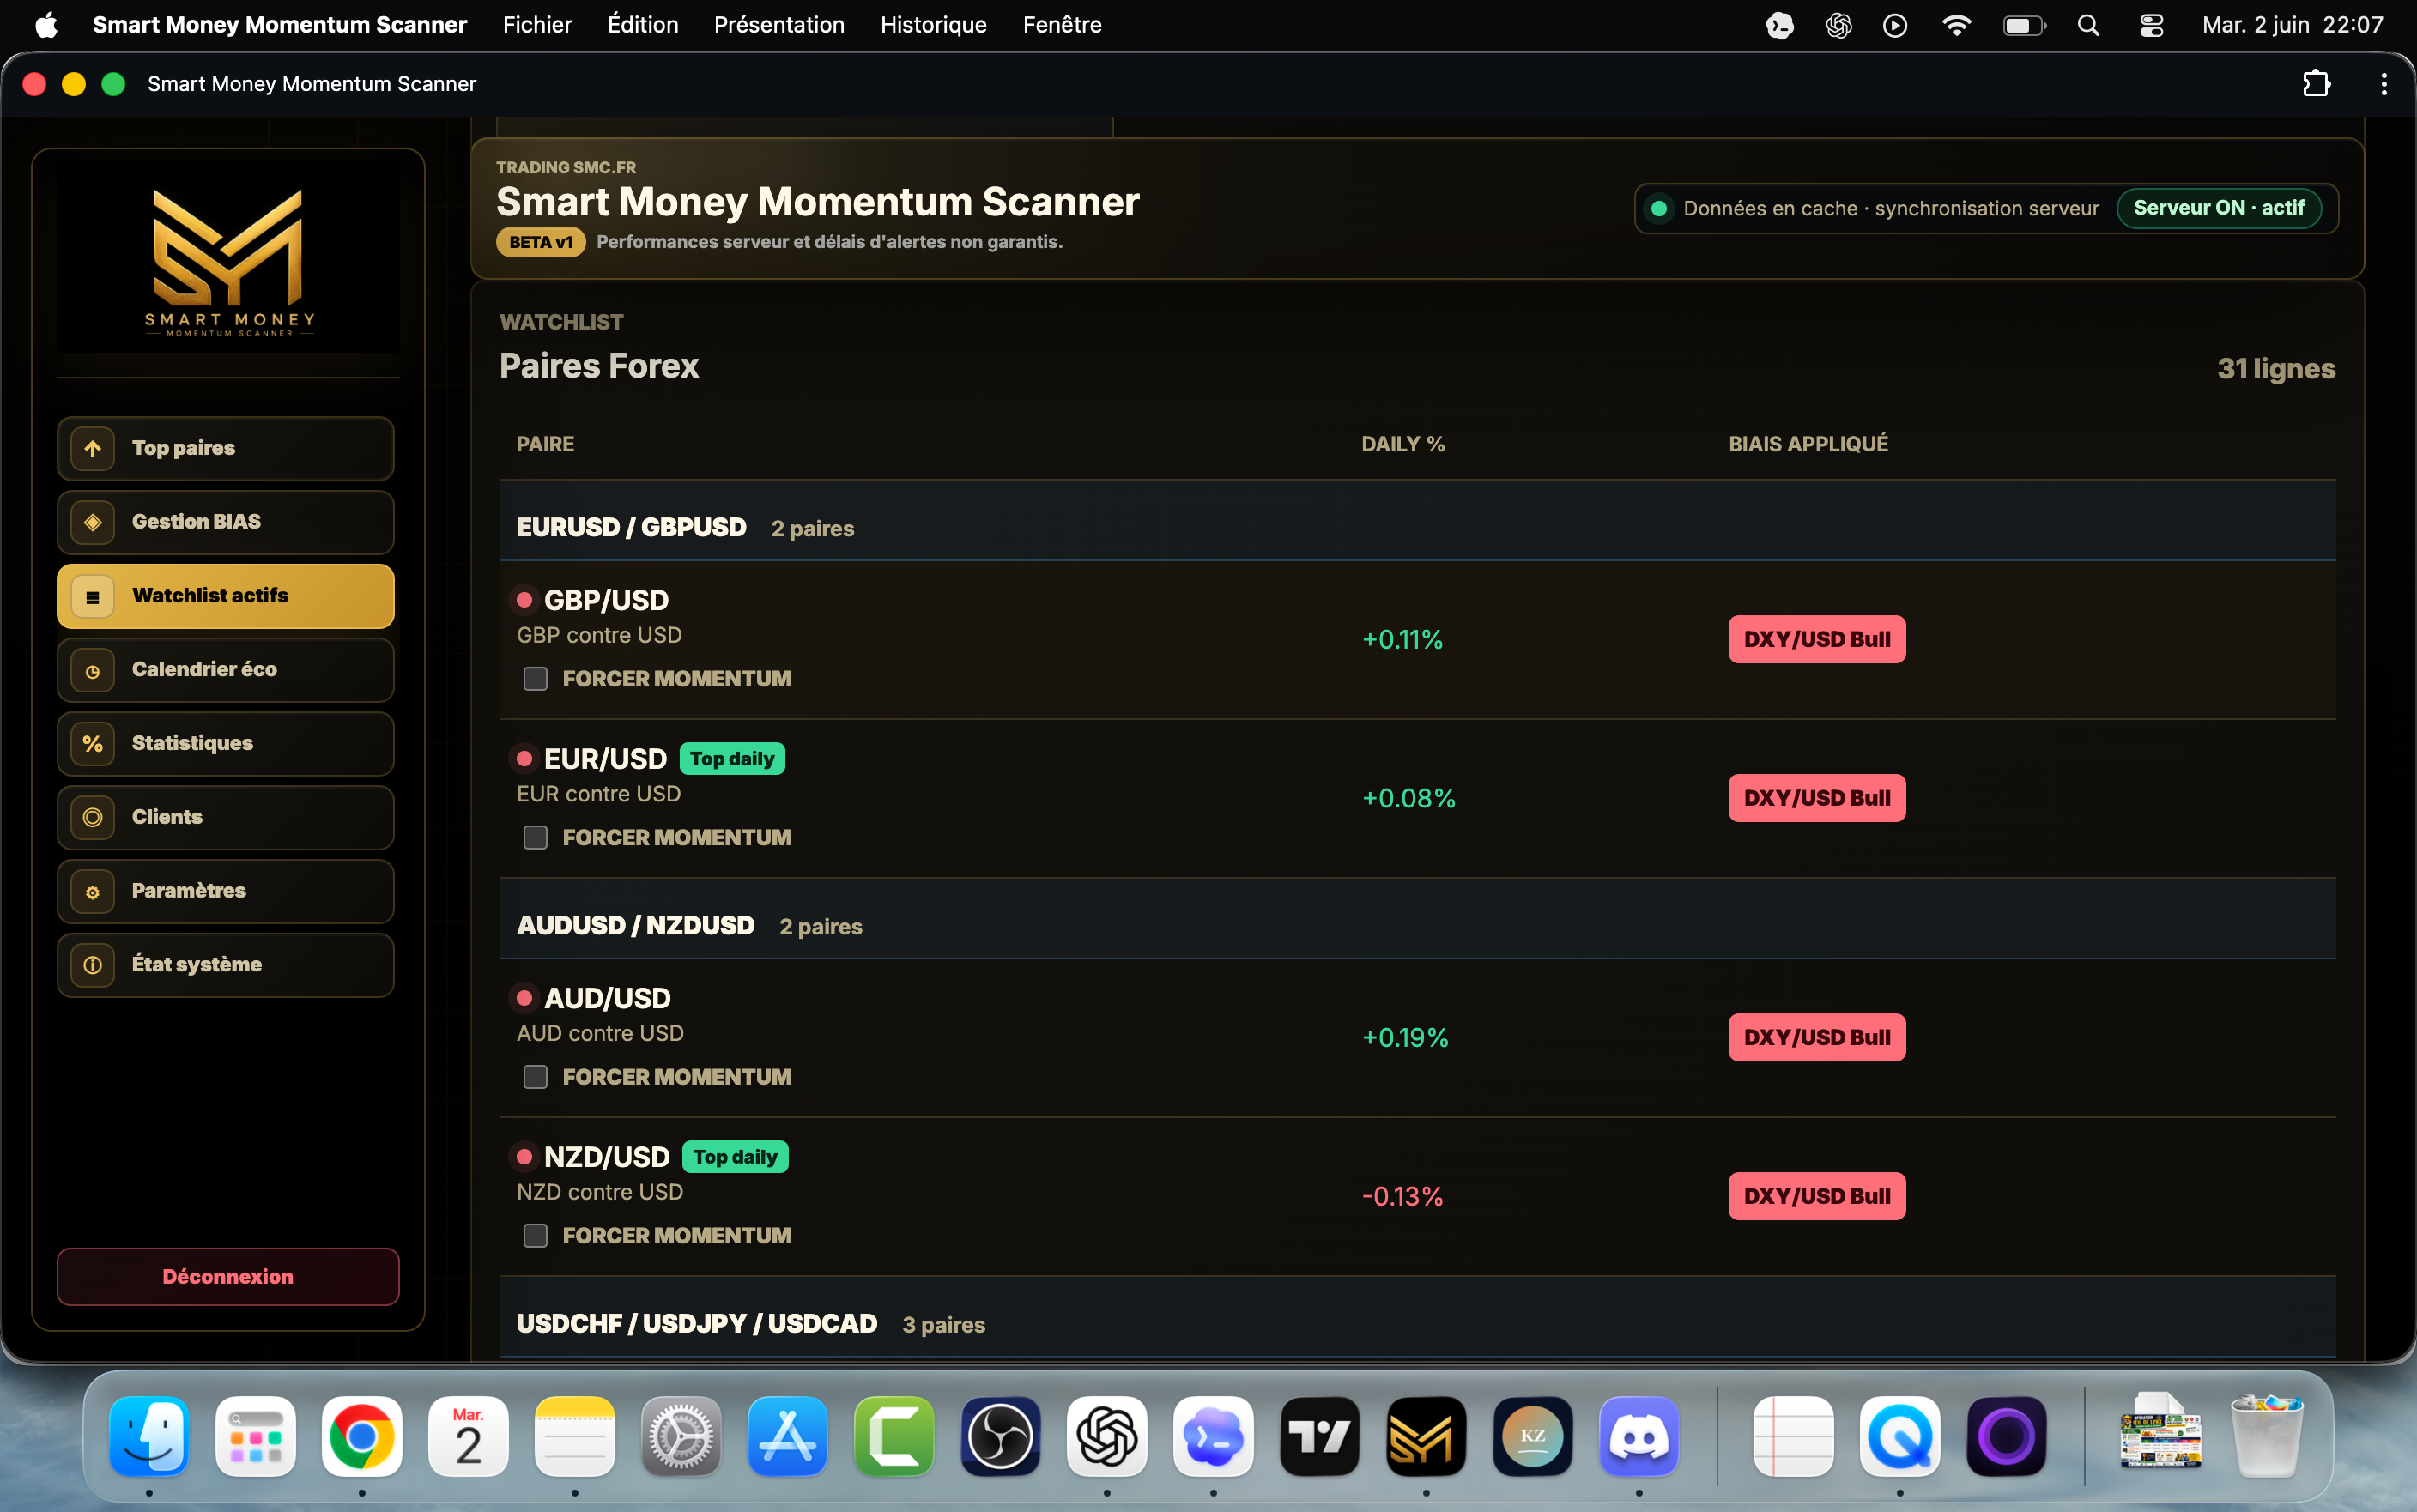Open System Settings from the Dock
Screen dimensions: 2417x1512
click(x=681, y=1436)
